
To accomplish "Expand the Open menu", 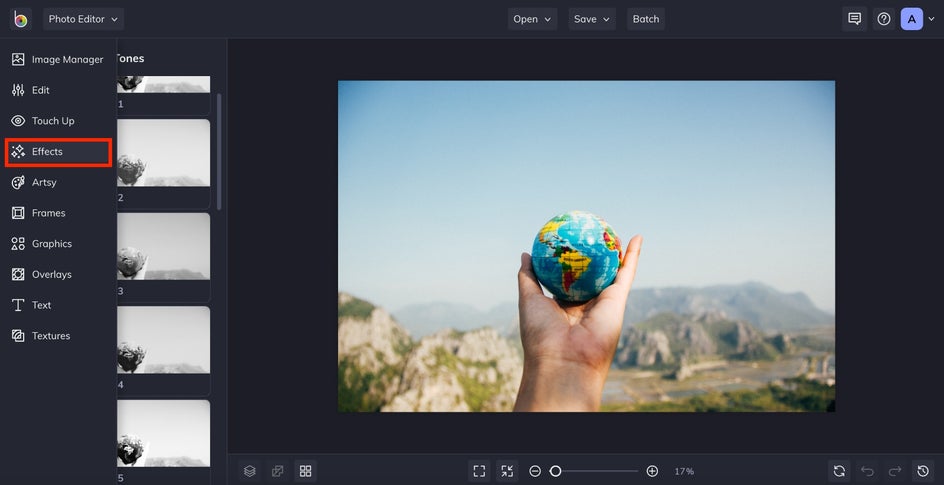I will [x=532, y=19].
